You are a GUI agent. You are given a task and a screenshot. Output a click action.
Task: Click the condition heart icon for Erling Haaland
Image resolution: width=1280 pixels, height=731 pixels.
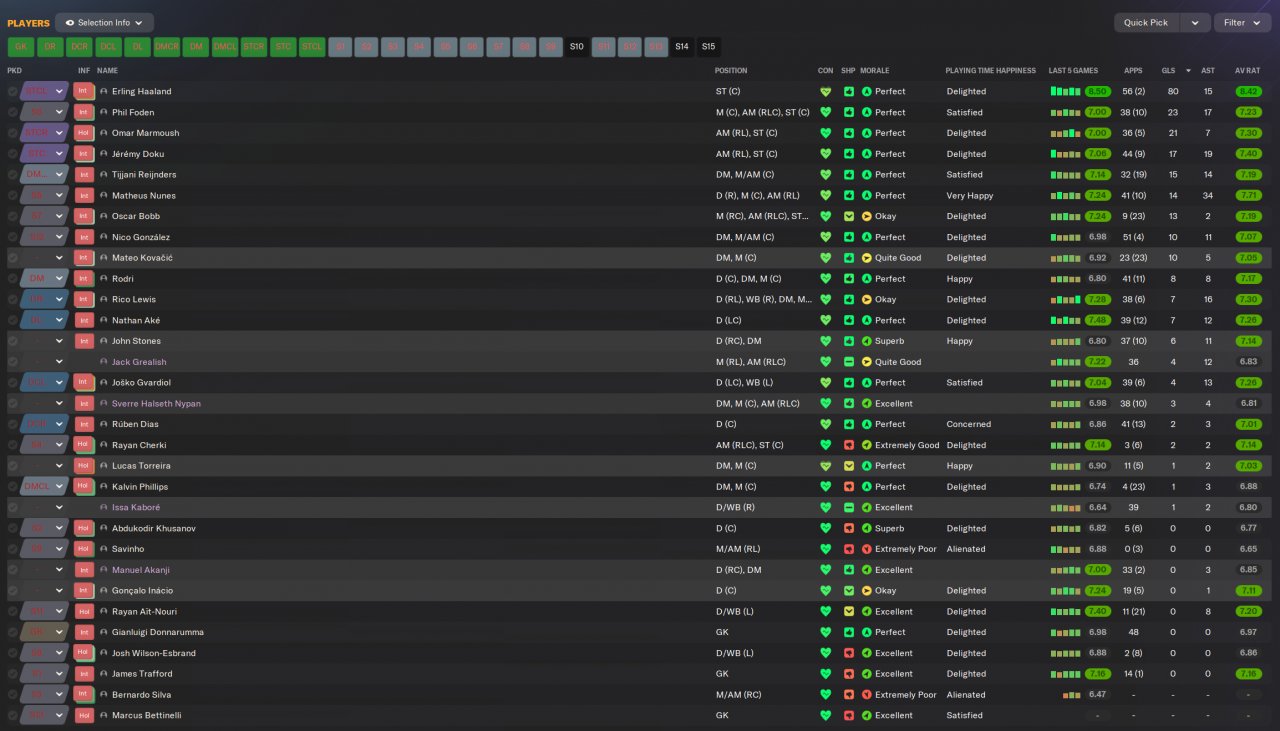(825, 91)
